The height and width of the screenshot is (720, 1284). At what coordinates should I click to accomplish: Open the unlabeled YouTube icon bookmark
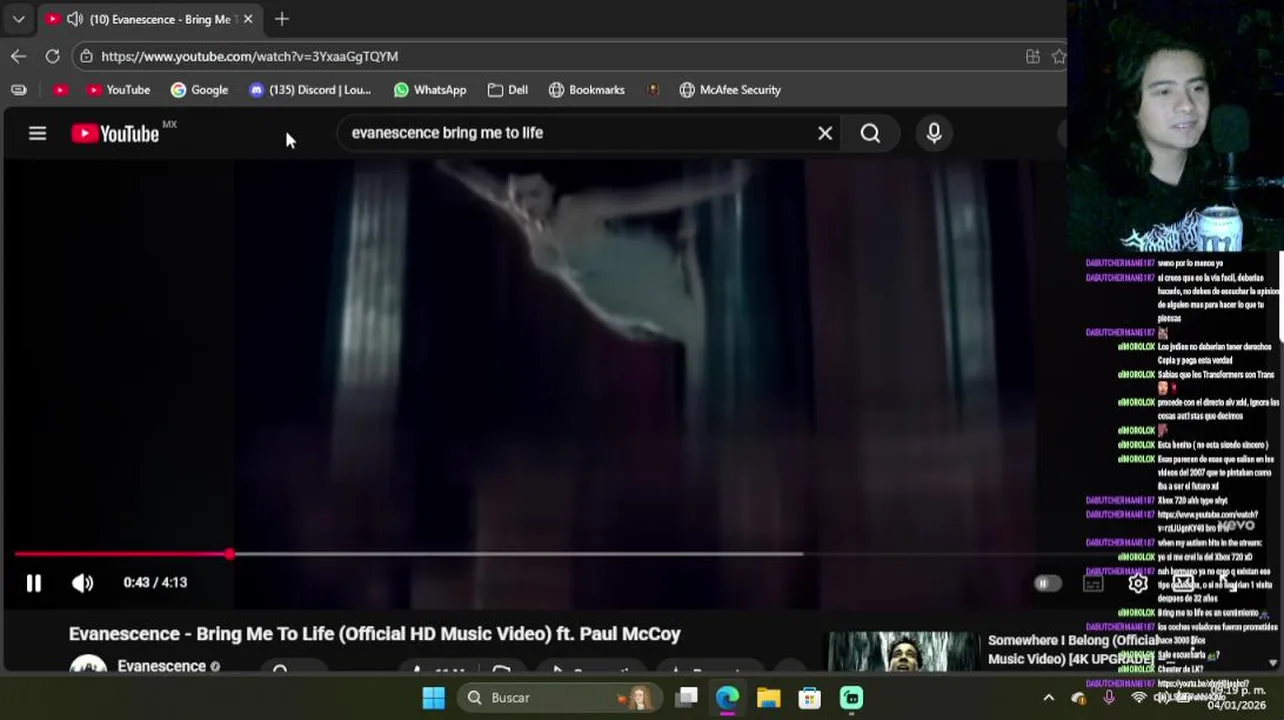(x=60, y=90)
